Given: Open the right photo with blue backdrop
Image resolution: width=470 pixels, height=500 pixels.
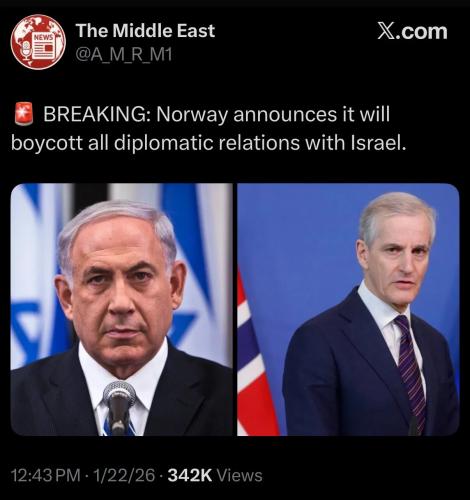Looking at the screenshot, I should 348,309.
